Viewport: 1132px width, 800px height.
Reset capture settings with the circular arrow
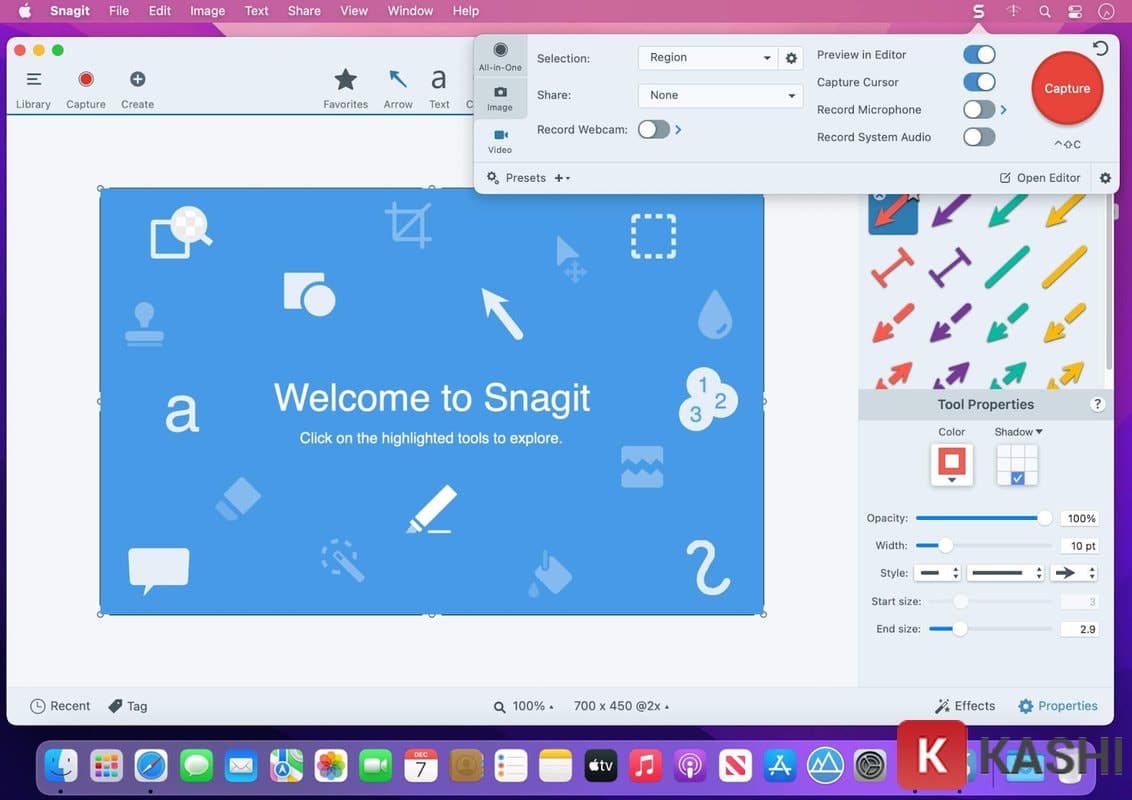pyautogui.click(x=1100, y=48)
